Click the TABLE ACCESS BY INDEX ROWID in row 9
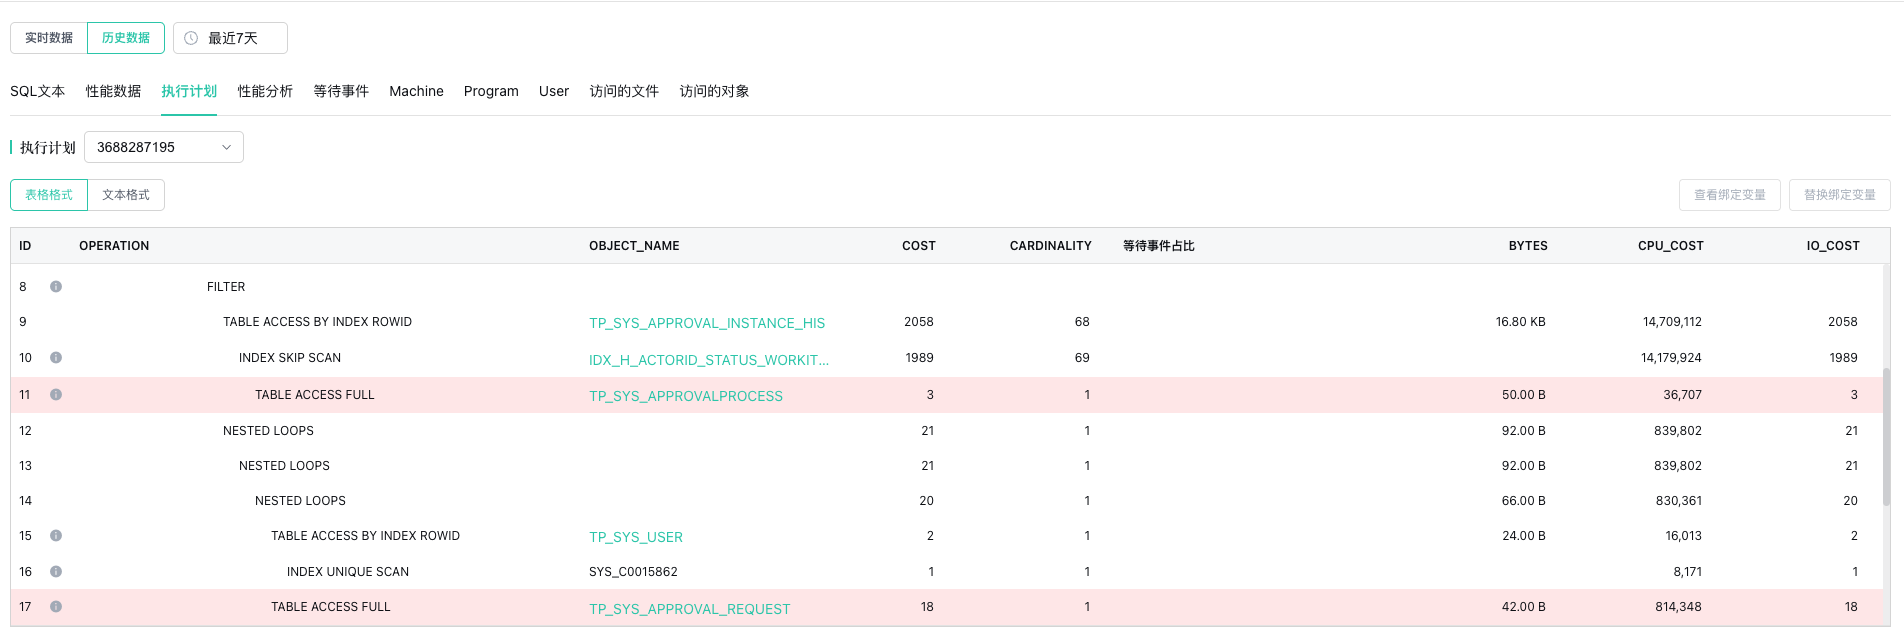Viewport: 1904px width, 641px height. coord(317,322)
